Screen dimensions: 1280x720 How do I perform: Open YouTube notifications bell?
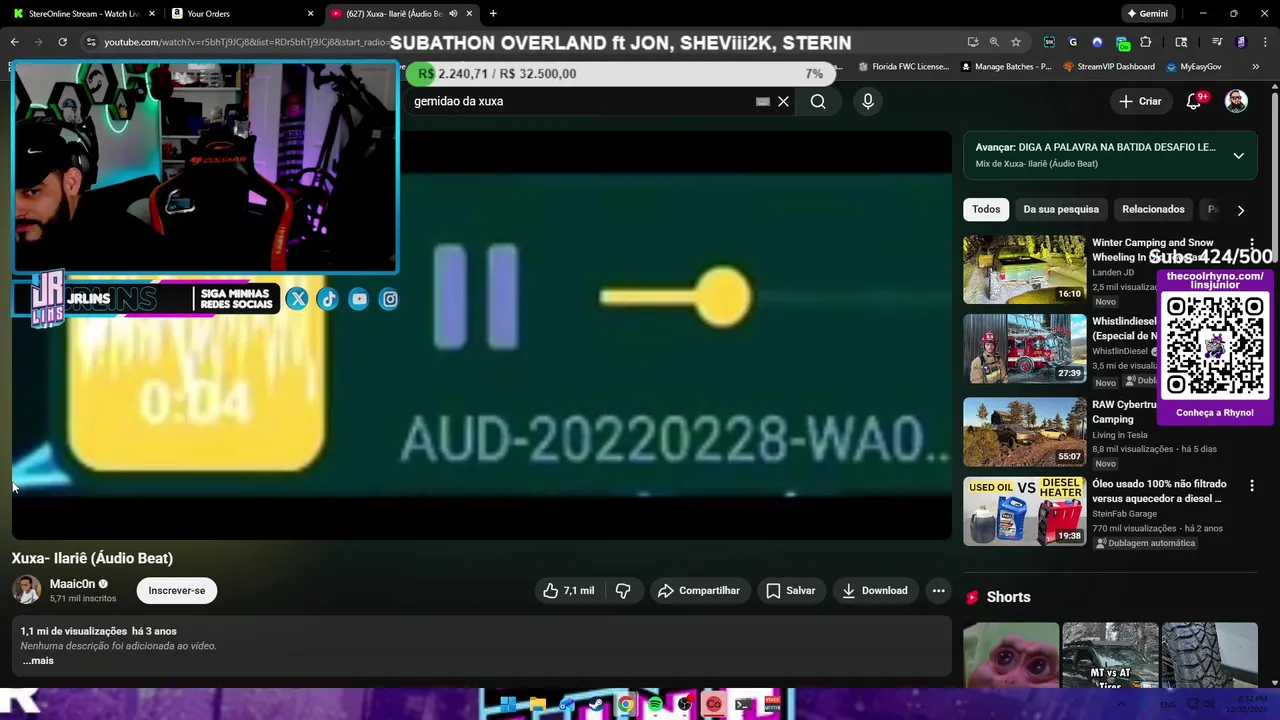(x=1194, y=101)
